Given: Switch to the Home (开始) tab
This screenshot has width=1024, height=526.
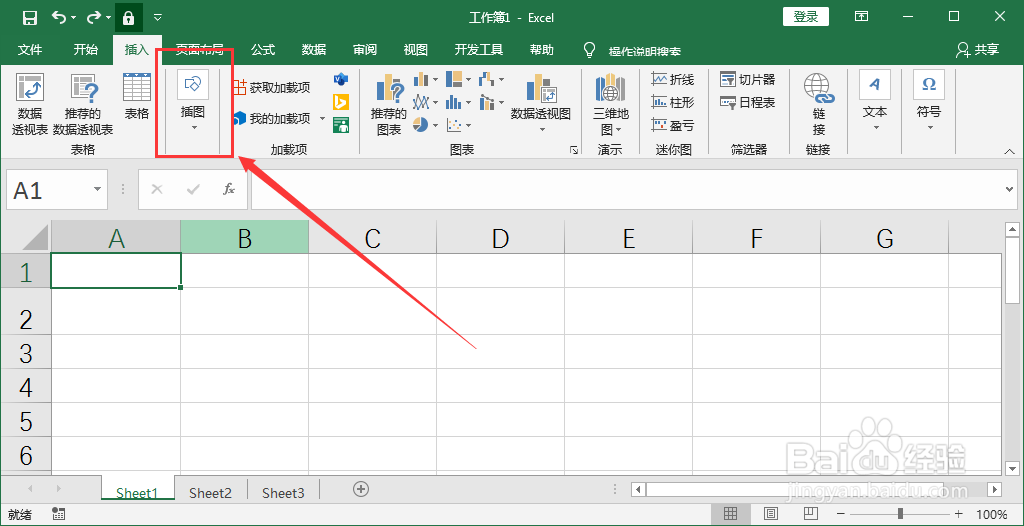Looking at the screenshot, I should 86,50.
